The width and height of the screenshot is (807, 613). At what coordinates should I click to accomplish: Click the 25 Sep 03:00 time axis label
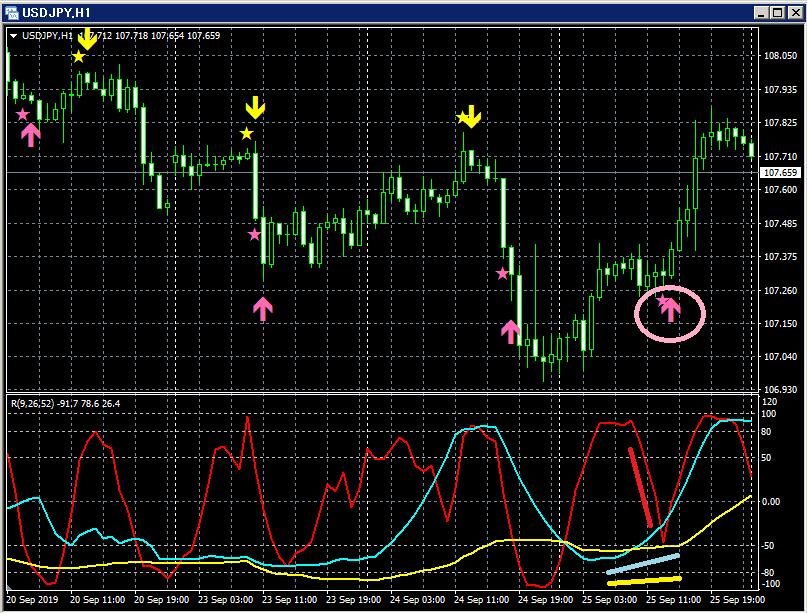(609, 600)
